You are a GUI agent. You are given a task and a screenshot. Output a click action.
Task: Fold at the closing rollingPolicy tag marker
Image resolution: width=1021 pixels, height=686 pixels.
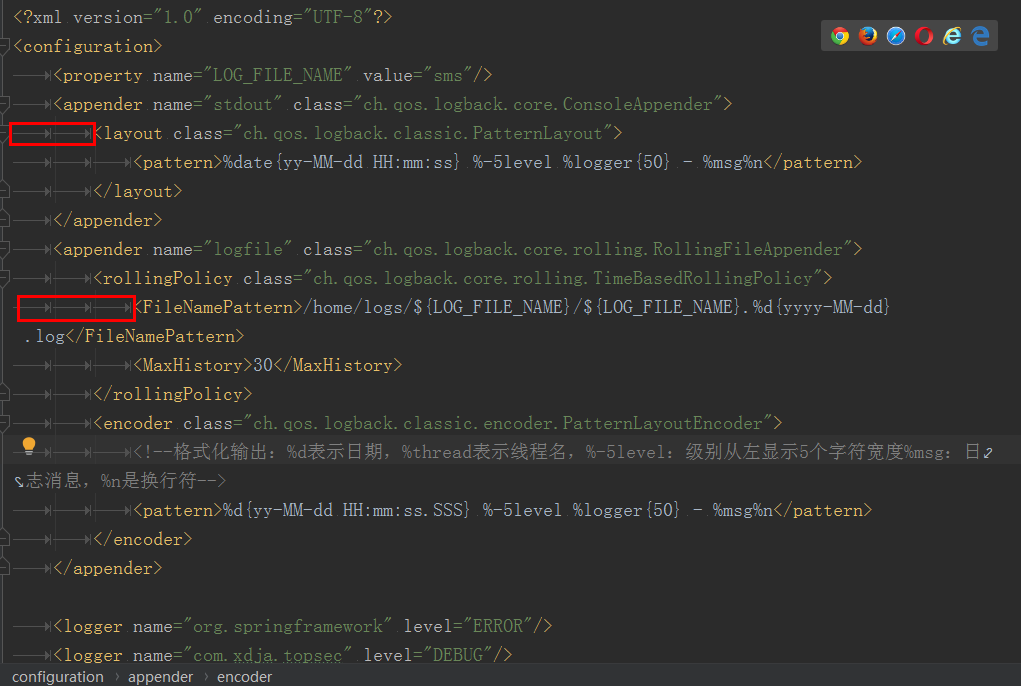click(x=4, y=394)
